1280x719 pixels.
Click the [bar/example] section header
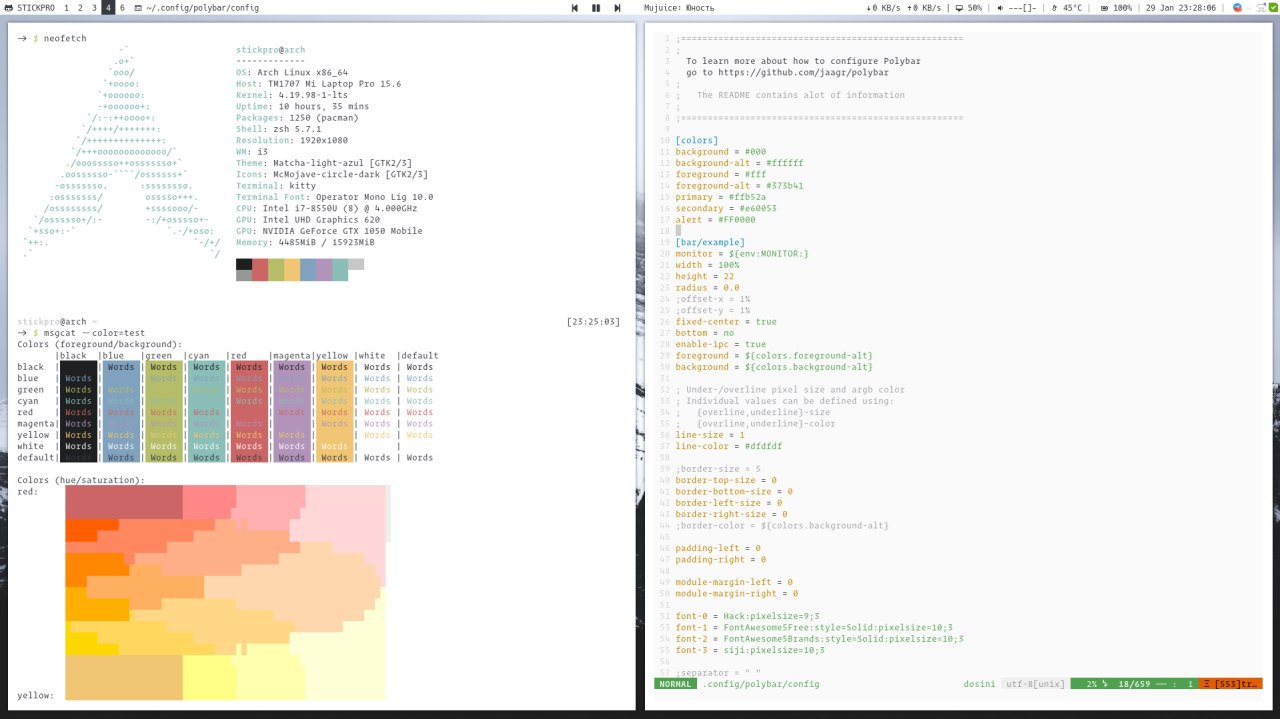tap(710, 242)
